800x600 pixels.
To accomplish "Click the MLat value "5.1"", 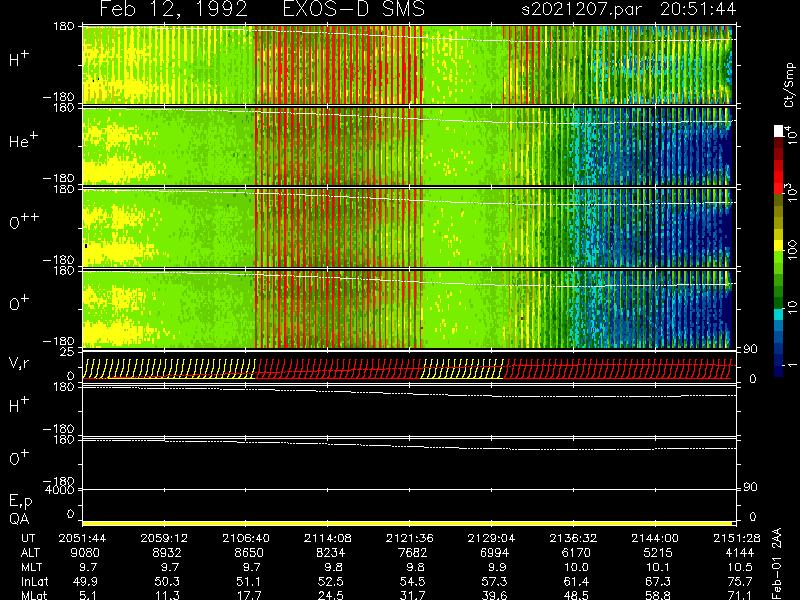I will pos(88,595).
